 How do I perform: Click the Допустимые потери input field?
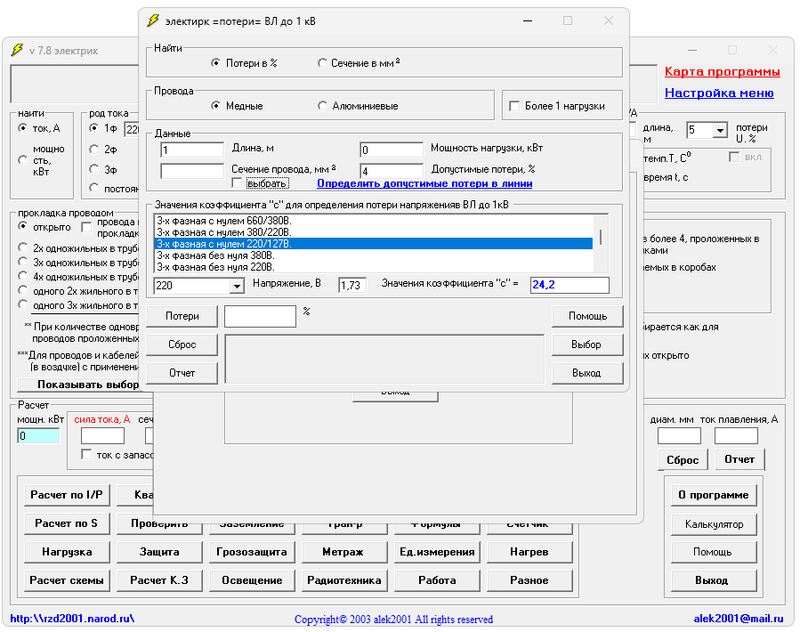click(391, 171)
